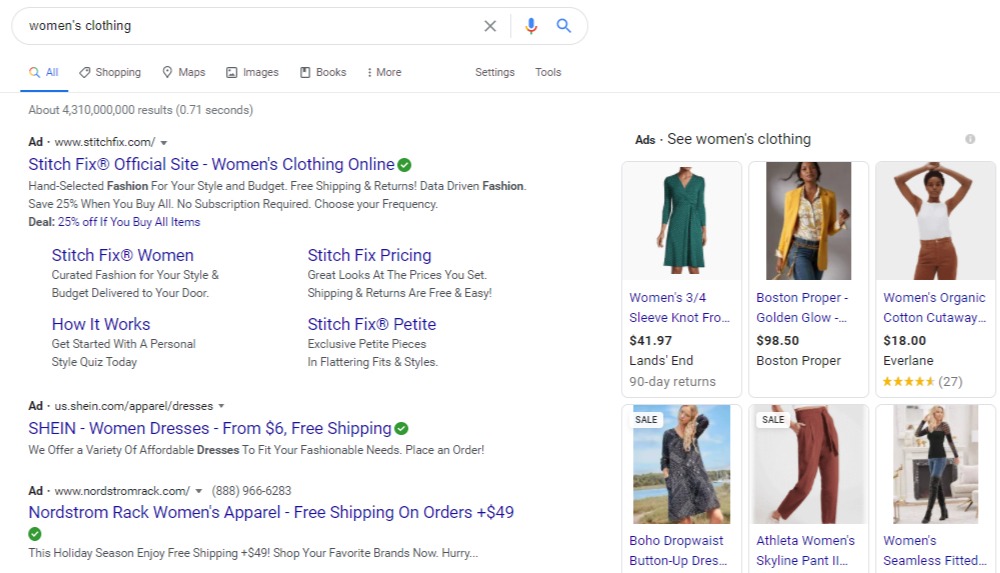The width and height of the screenshot is (1000, 573).
Task: Switch to the Maps tab
Action: [x=184, y=73]
